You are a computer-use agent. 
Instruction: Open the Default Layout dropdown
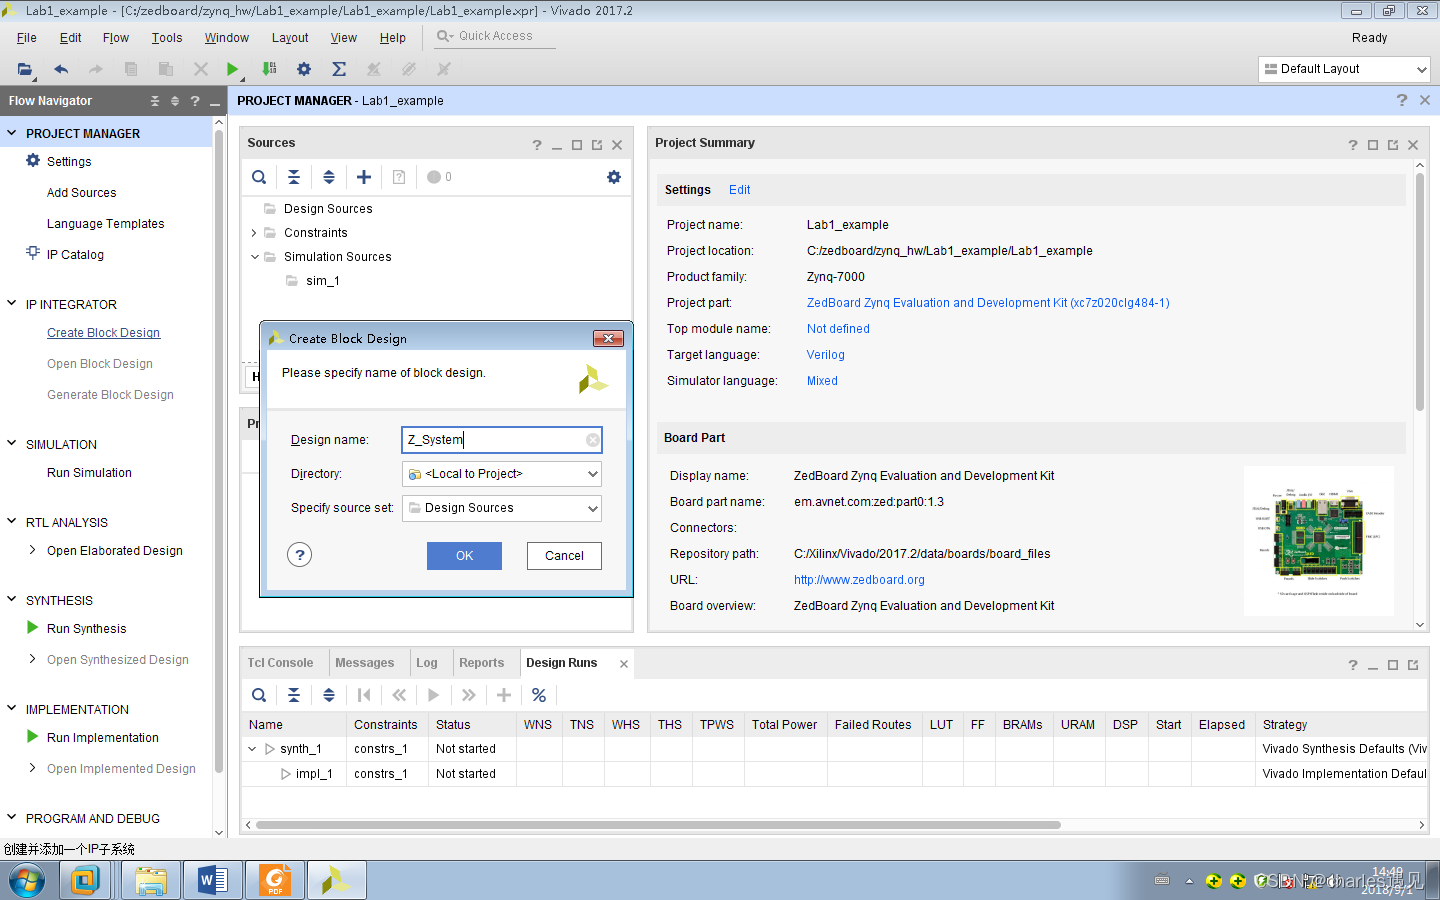click(1344, 69)
